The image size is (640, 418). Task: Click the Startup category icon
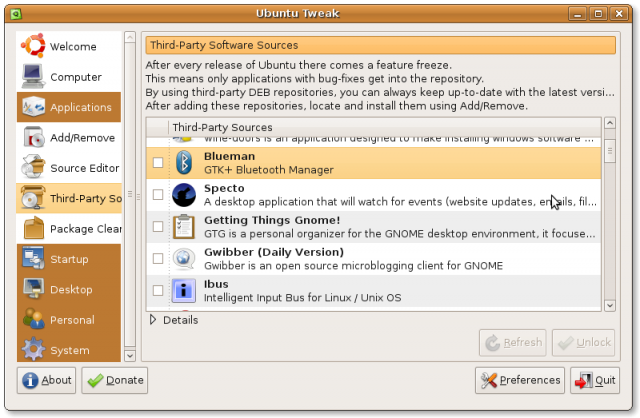pyautogui.click(x=33, y=259)
